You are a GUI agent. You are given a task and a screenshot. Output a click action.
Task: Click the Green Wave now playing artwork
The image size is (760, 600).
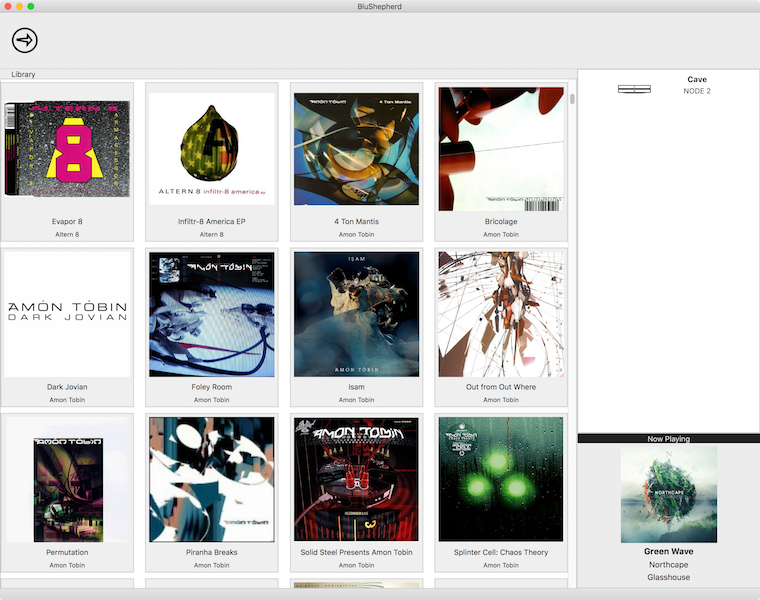click(668, 494)
